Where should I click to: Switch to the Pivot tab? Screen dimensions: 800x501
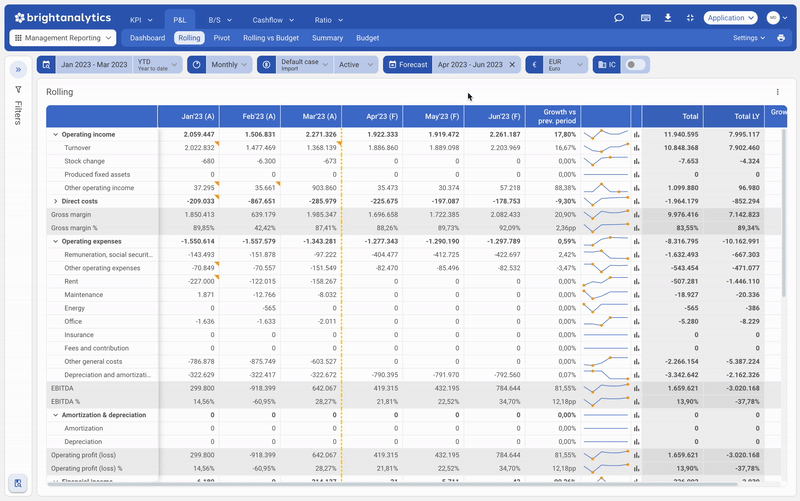point(221,38)
